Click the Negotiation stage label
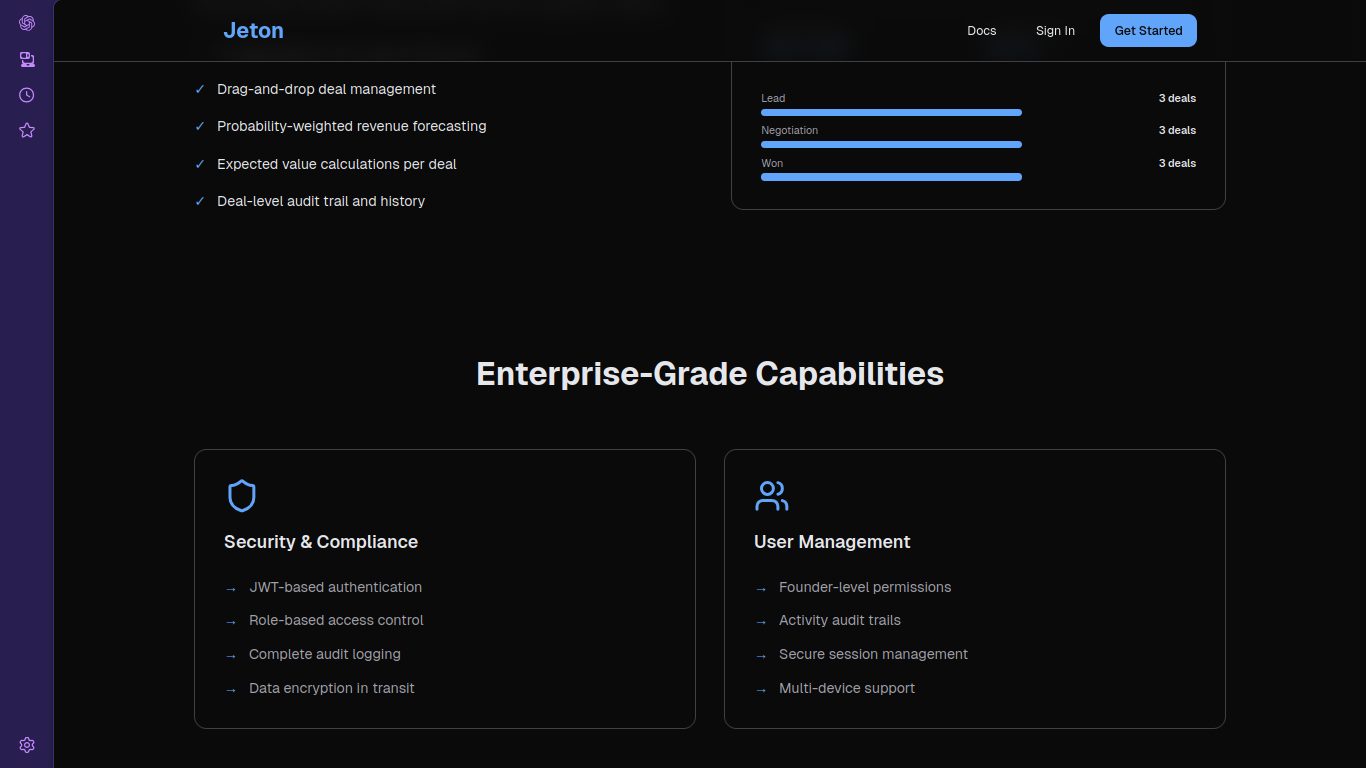Viewport: 1366px width, 768px height. (x=789, y=130)
